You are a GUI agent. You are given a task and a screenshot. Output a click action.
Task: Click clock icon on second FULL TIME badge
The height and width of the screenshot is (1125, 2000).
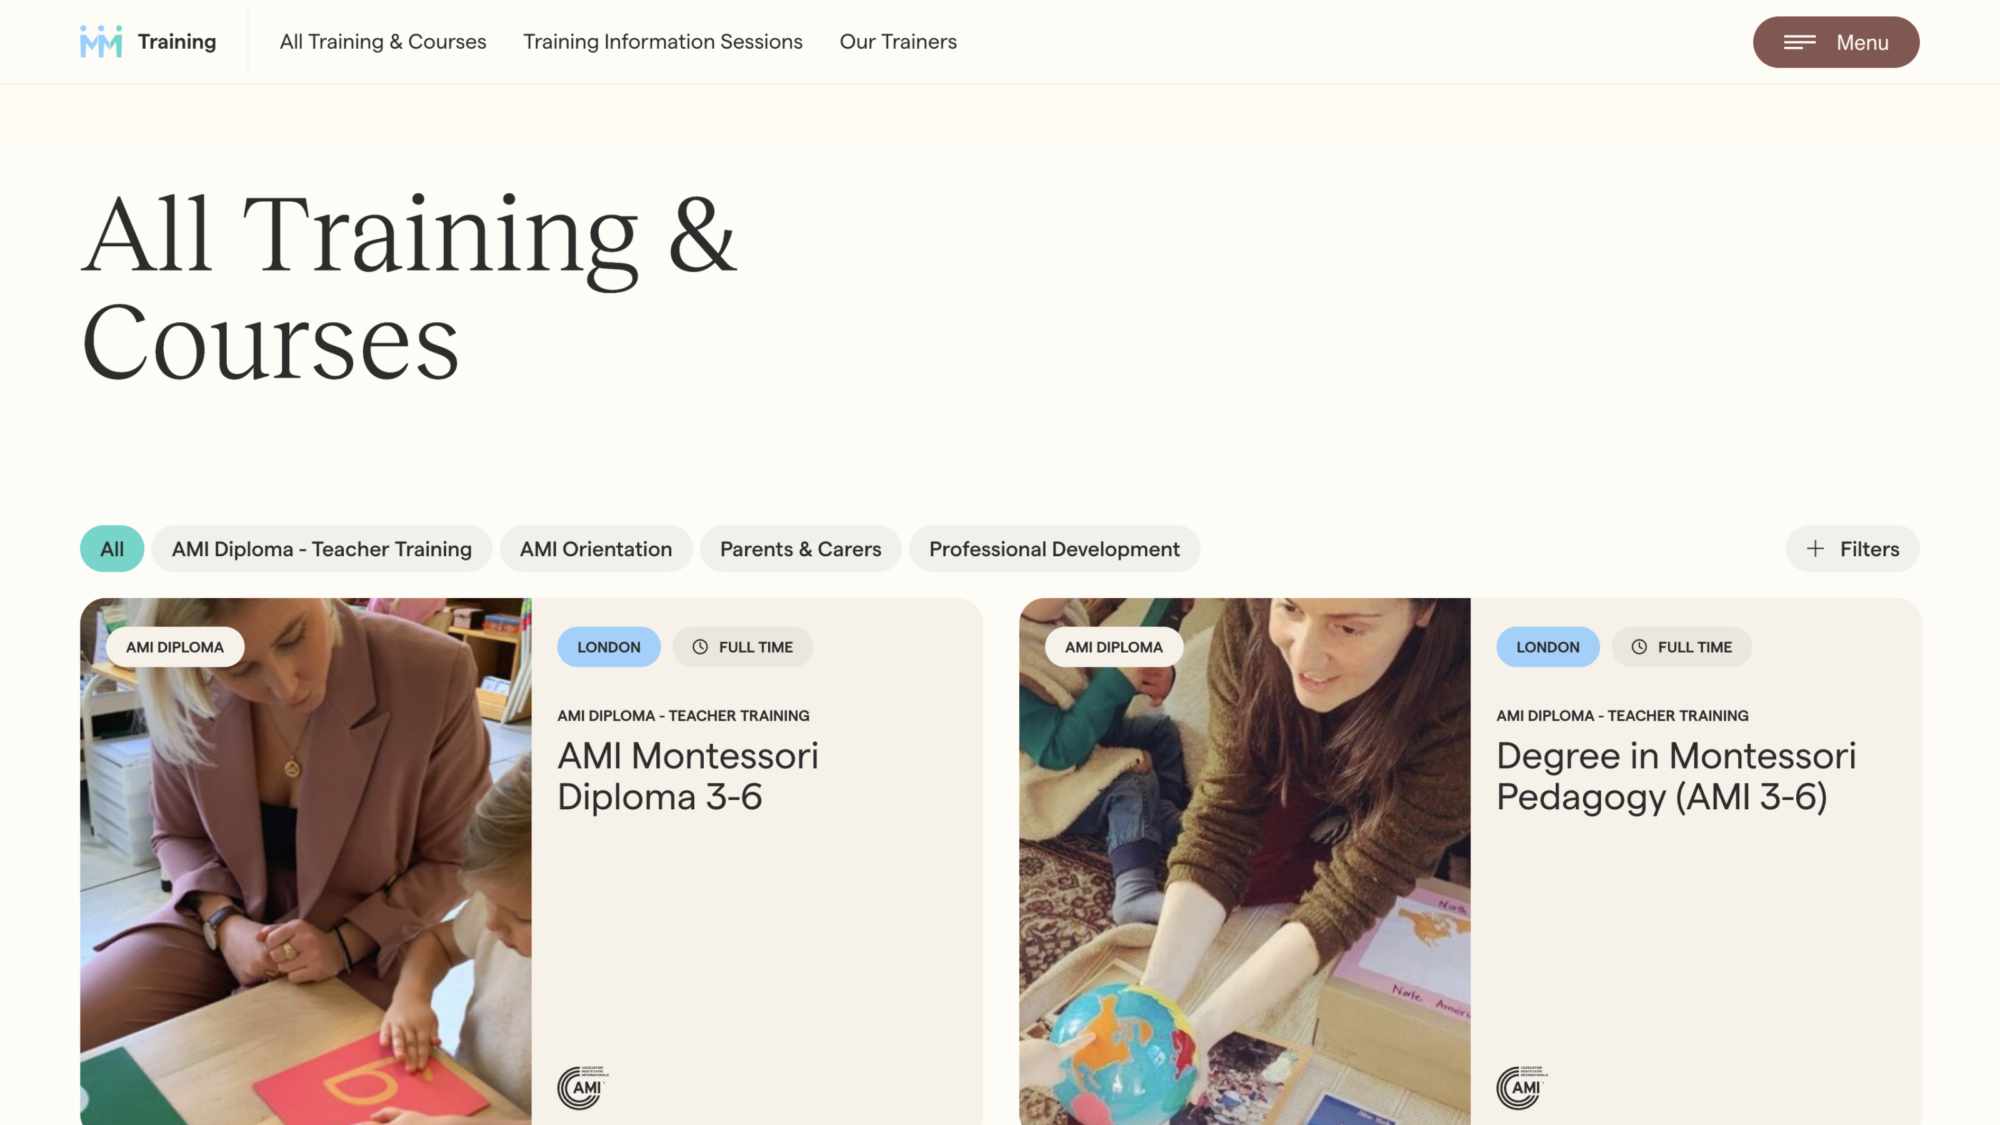click(x=1639, y=647)
